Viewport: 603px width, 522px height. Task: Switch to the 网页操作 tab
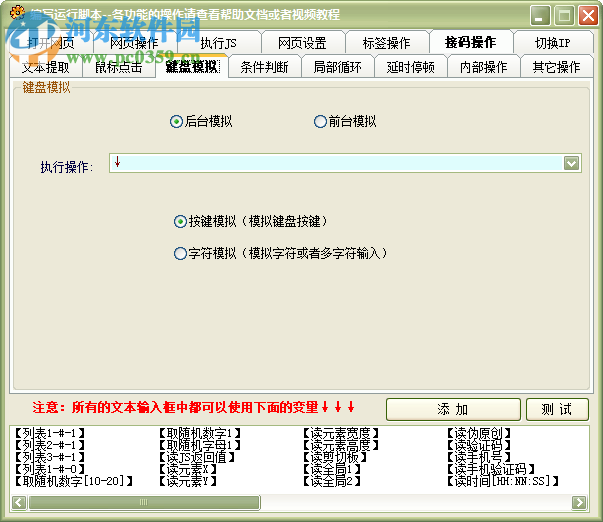point(134,43)
